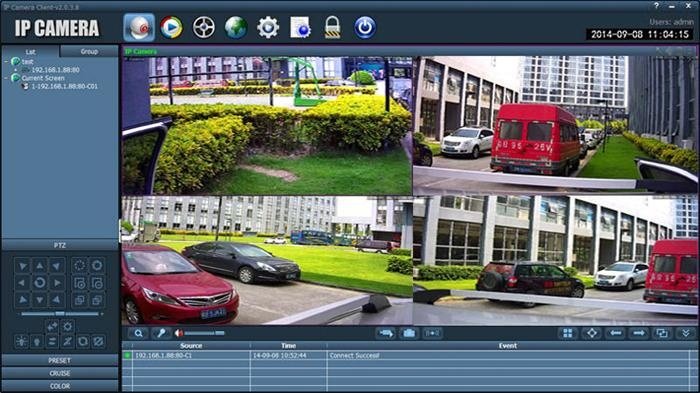This screenshot has height=393, width=700.
Task: Expand the COLOR panel
Action: (60, 386)
